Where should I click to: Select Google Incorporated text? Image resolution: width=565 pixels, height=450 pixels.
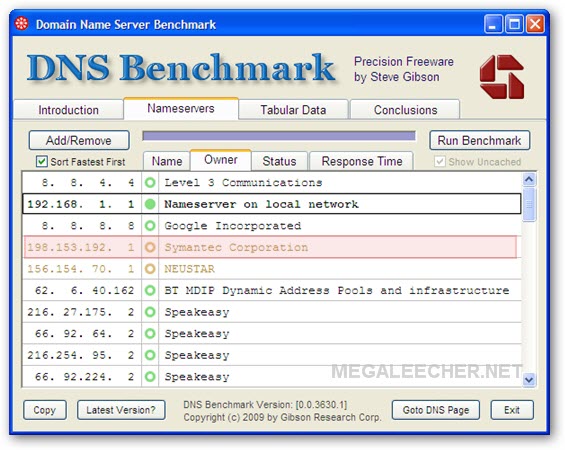pos(232,226)
